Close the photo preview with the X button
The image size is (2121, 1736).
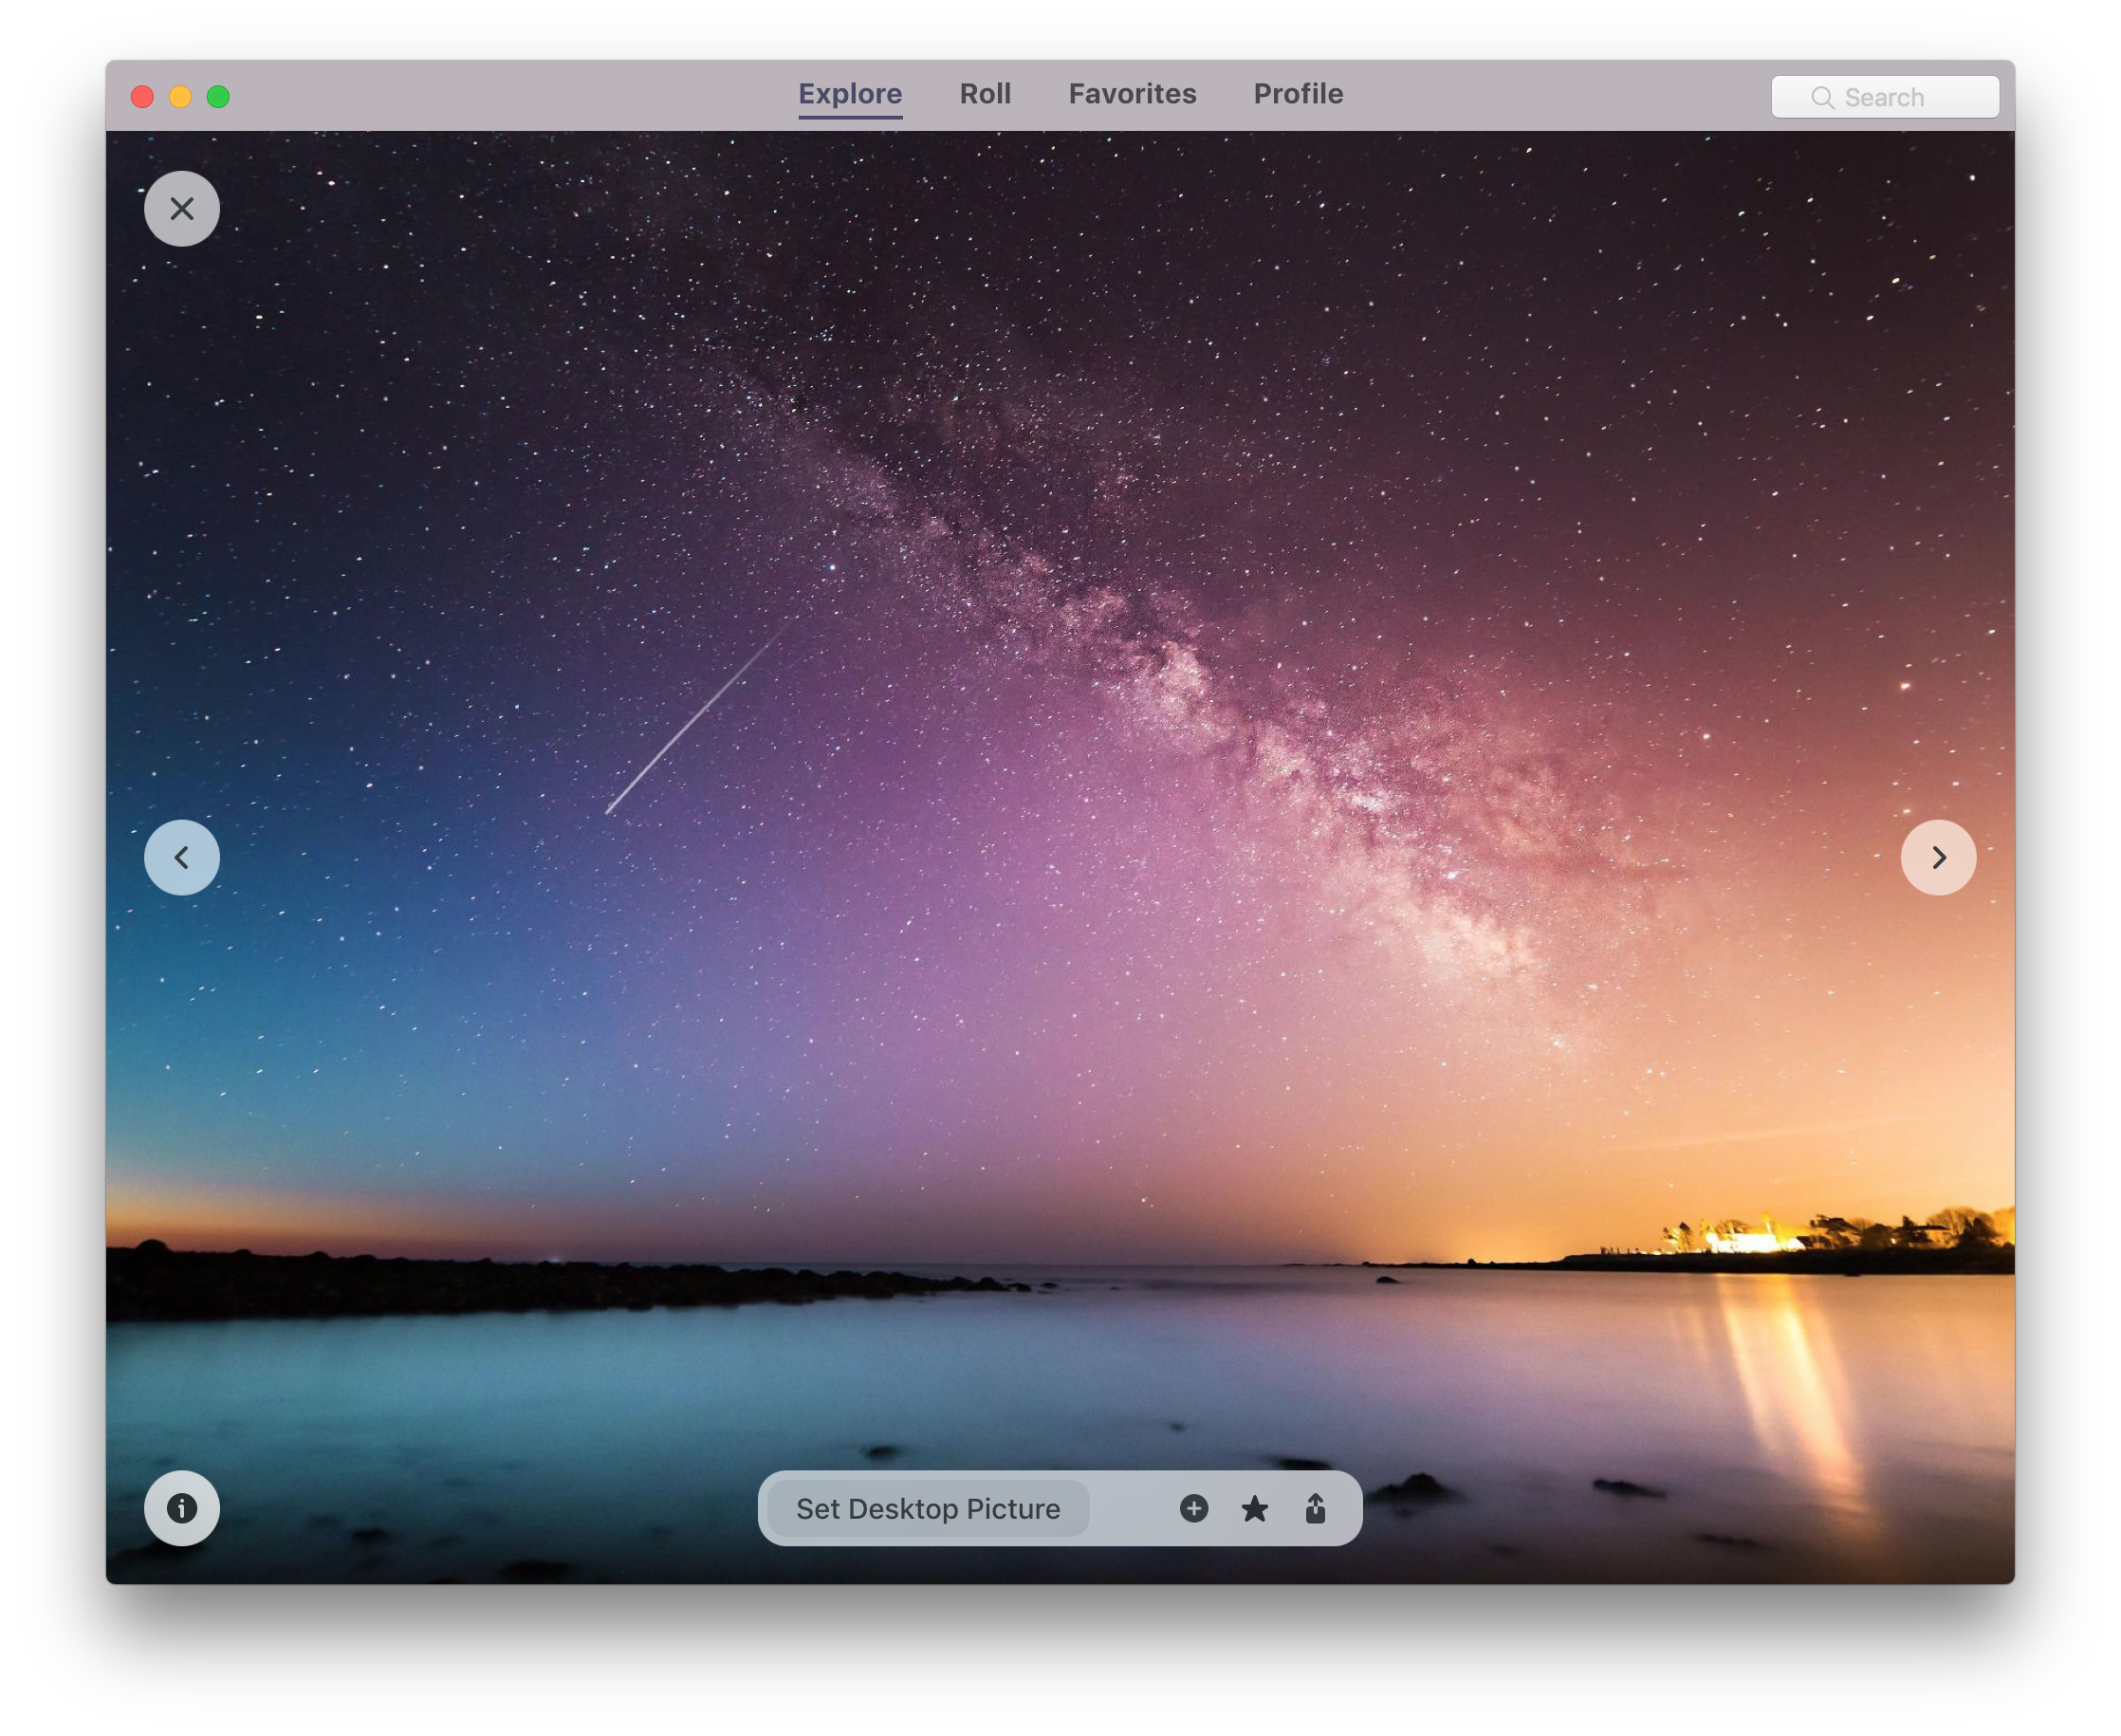pyautogui.click(x=182, y=209)
